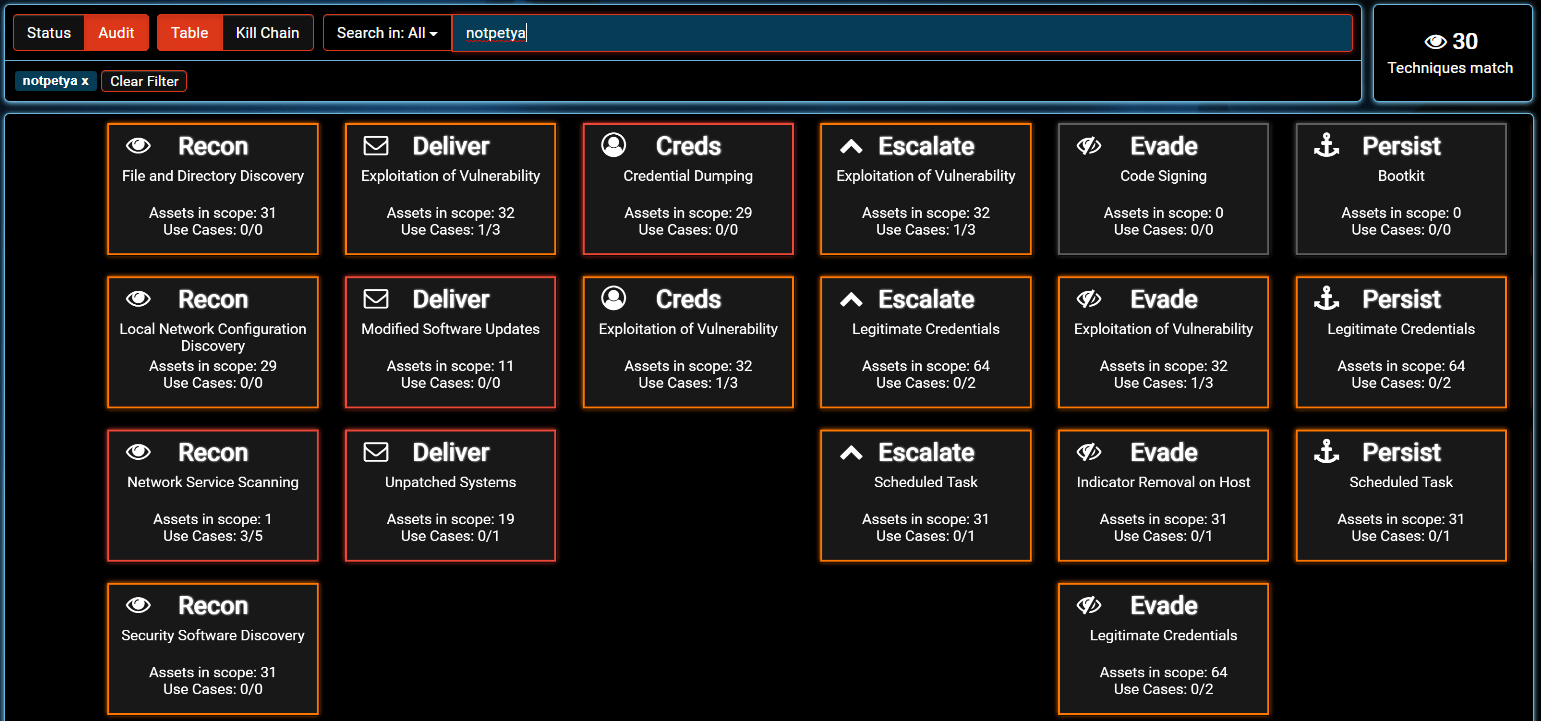Click the anchor icon on Persist Scheduled Task card
The height and width of the screenshot is (721, 1541).
[1326, 453]
